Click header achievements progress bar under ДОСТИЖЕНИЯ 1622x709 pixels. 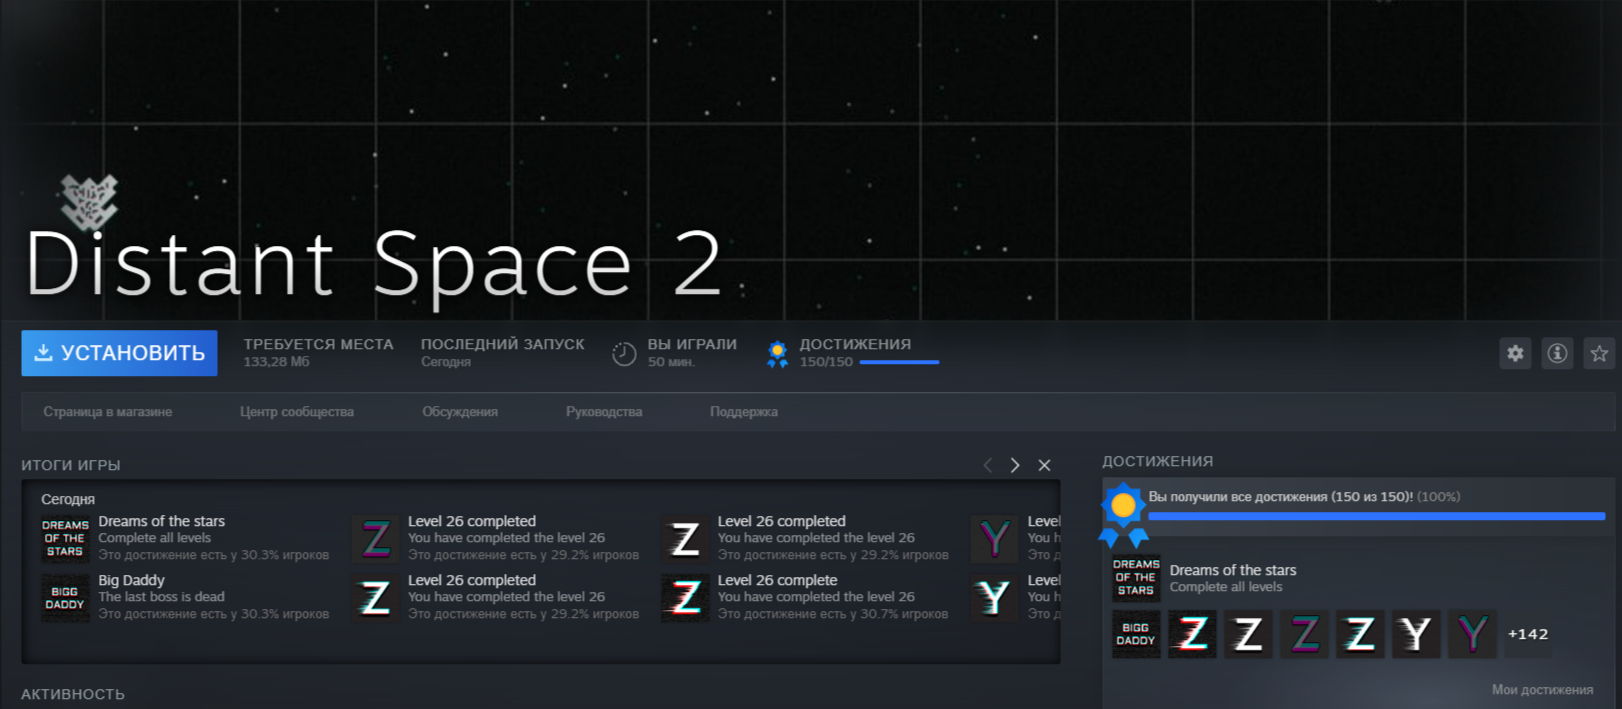coord(899,362)
